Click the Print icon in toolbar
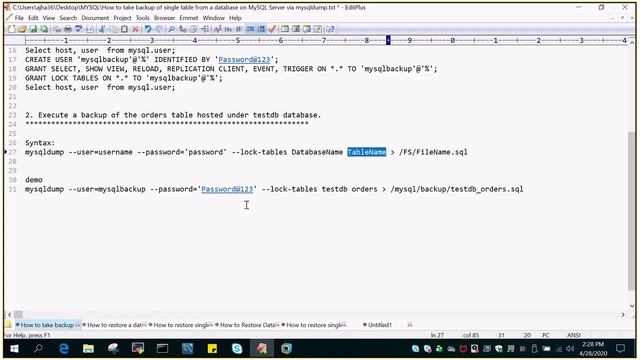The image size is (640, 360). click(68, 29)
